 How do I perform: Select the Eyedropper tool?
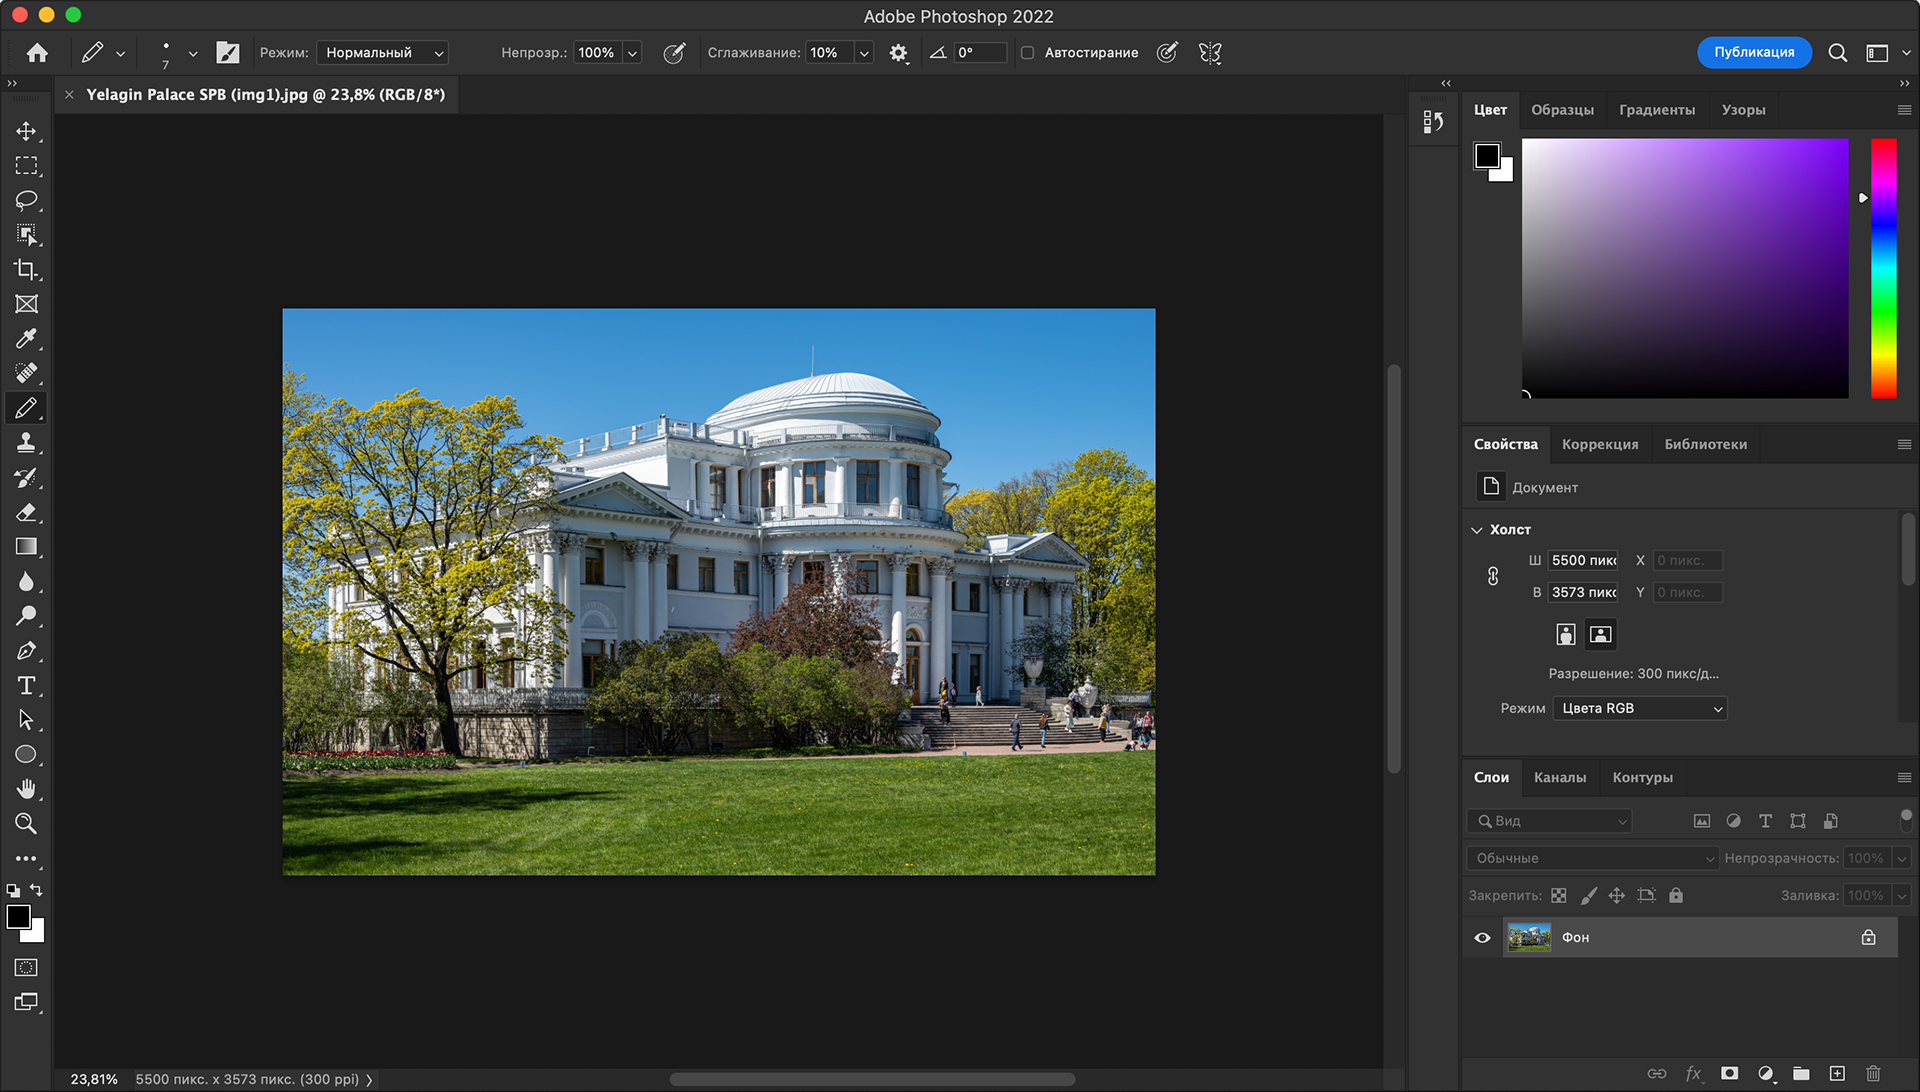[x=26, y=339]
